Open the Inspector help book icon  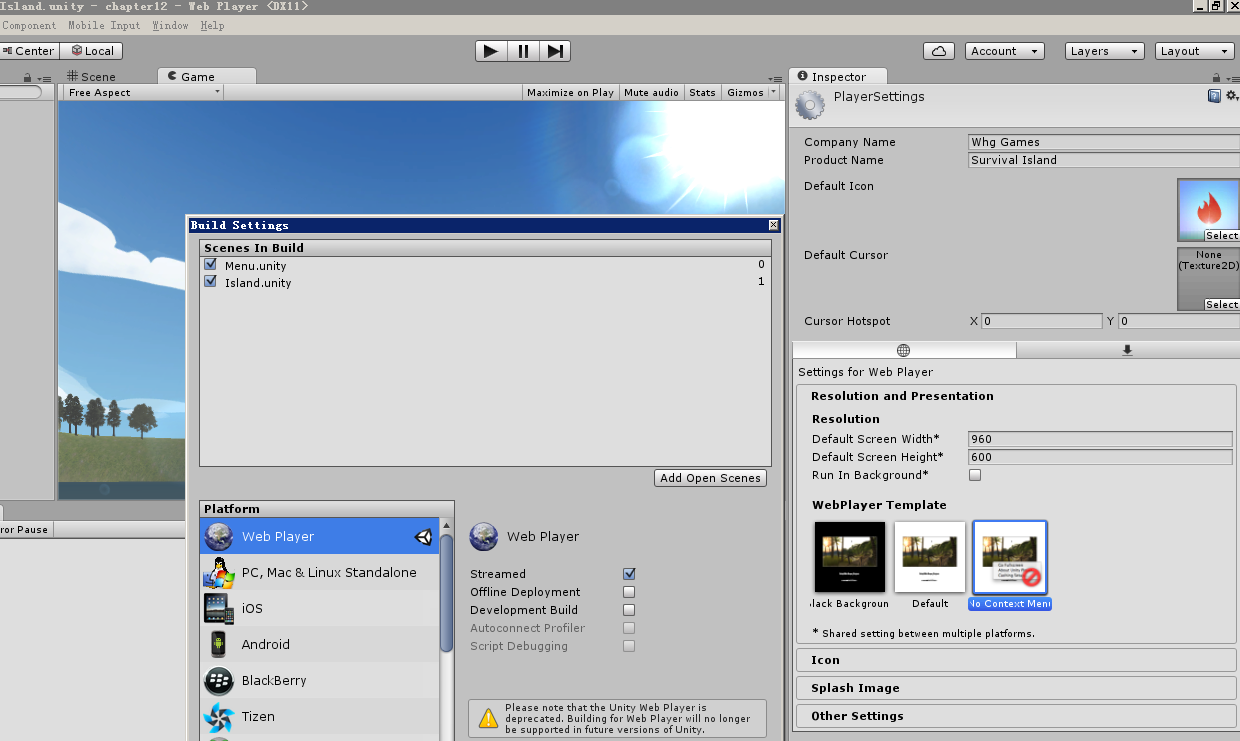tap(1214, 96)
